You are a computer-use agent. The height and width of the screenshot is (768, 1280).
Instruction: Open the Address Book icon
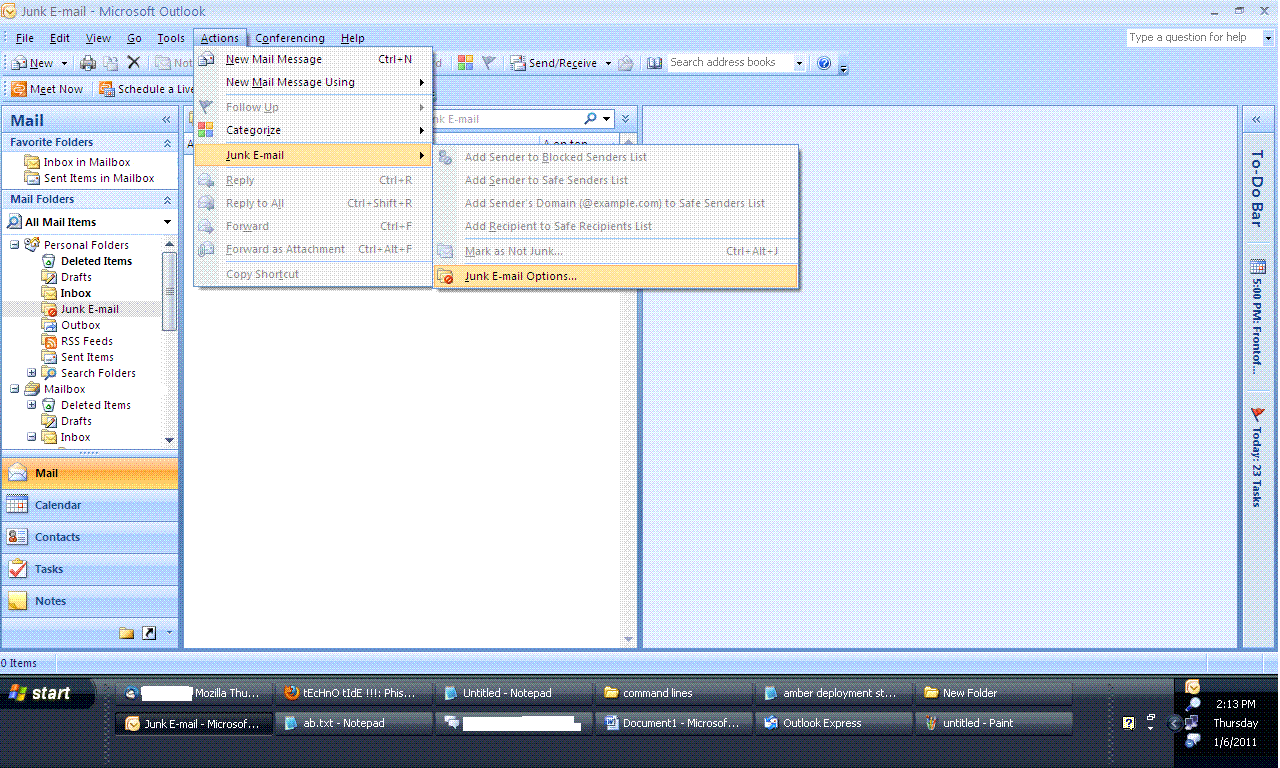(x=654, y=63)
